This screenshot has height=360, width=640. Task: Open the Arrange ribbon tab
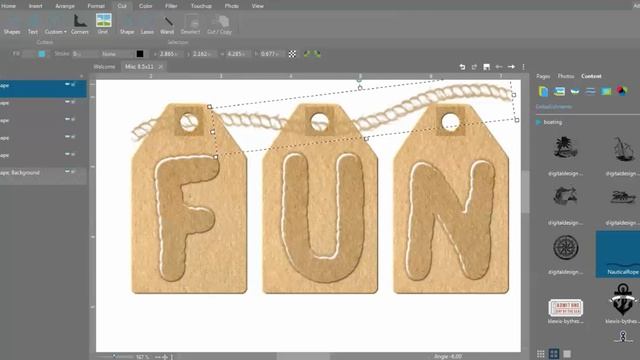click(x=65, y=6)
